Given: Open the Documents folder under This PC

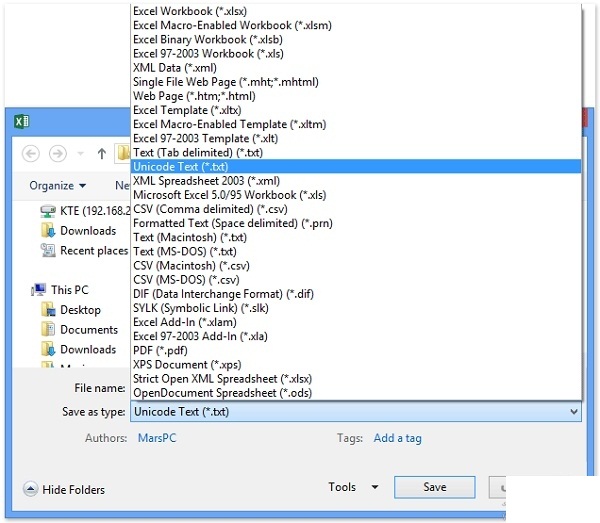Looking at the screenshot, I should 88,330.
